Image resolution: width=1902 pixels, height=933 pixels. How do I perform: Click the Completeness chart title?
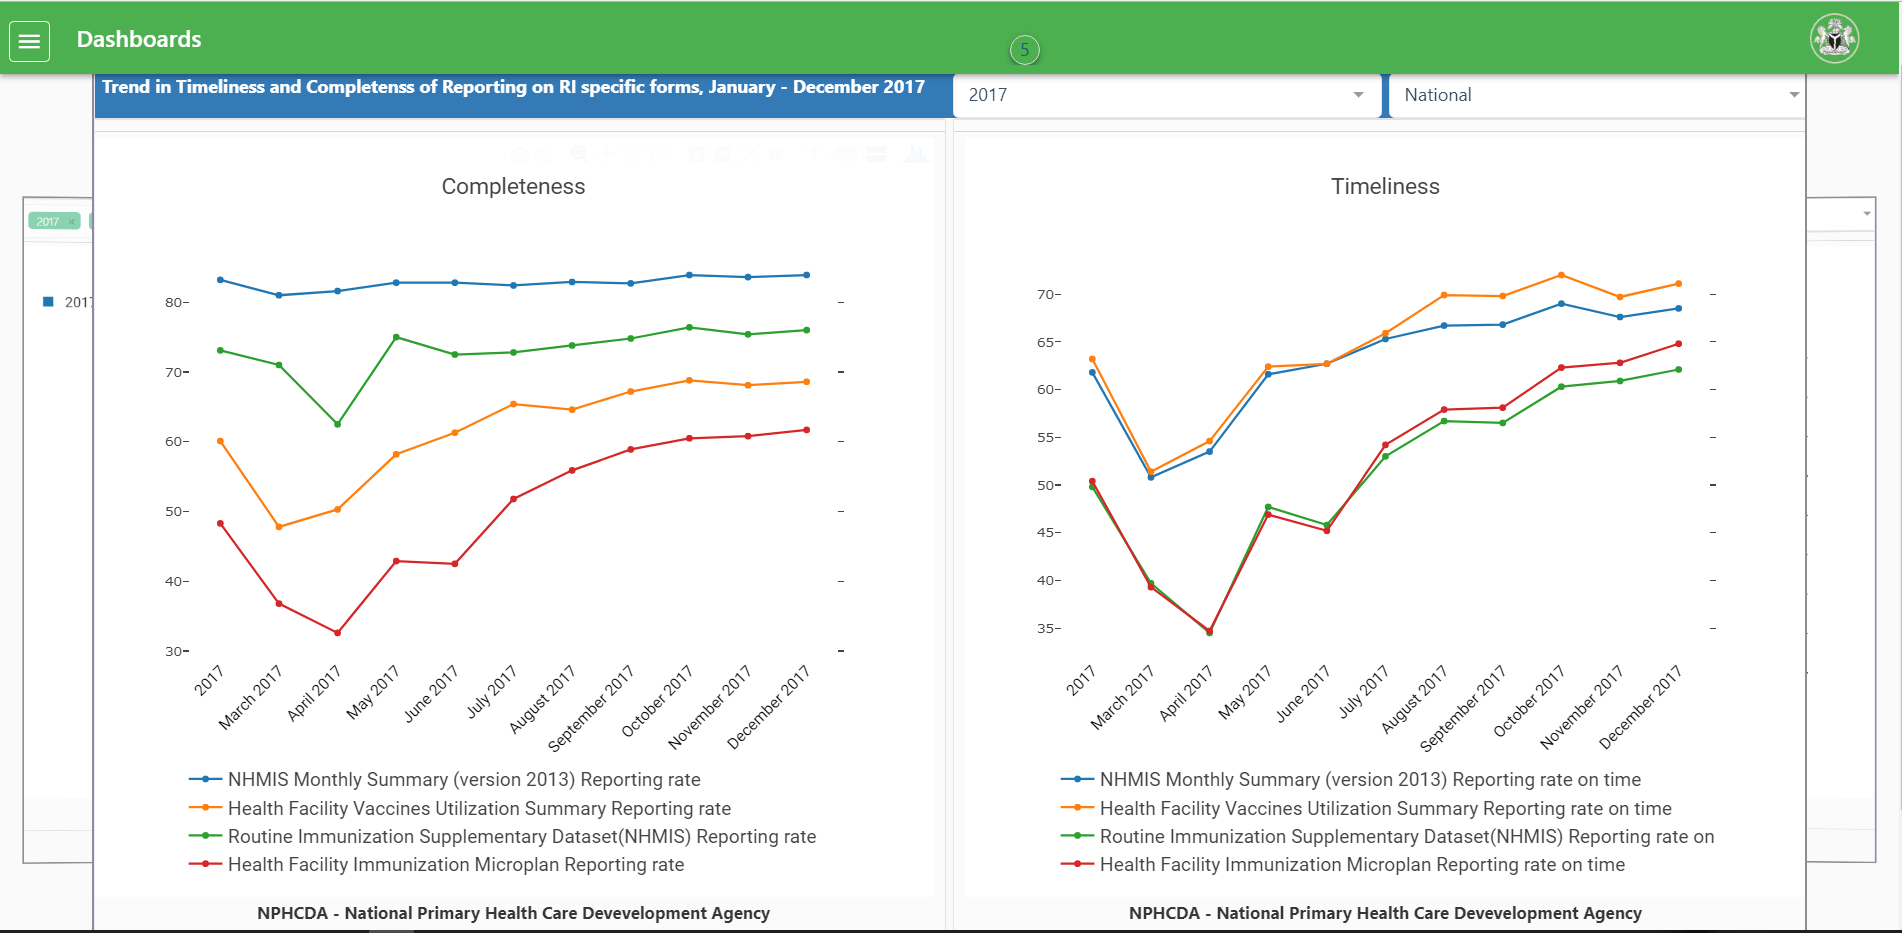513,186
